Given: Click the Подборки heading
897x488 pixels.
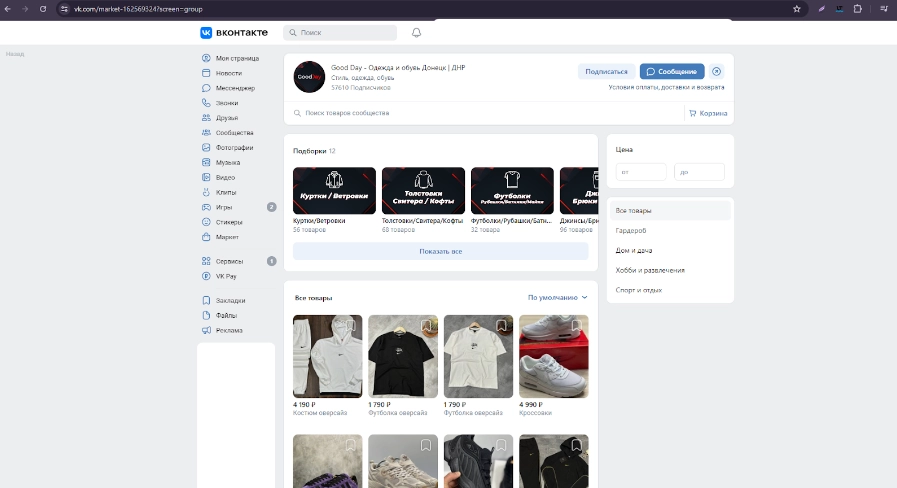Looking at the screenshot, I should pyautogui.click(x=309, y=151).
